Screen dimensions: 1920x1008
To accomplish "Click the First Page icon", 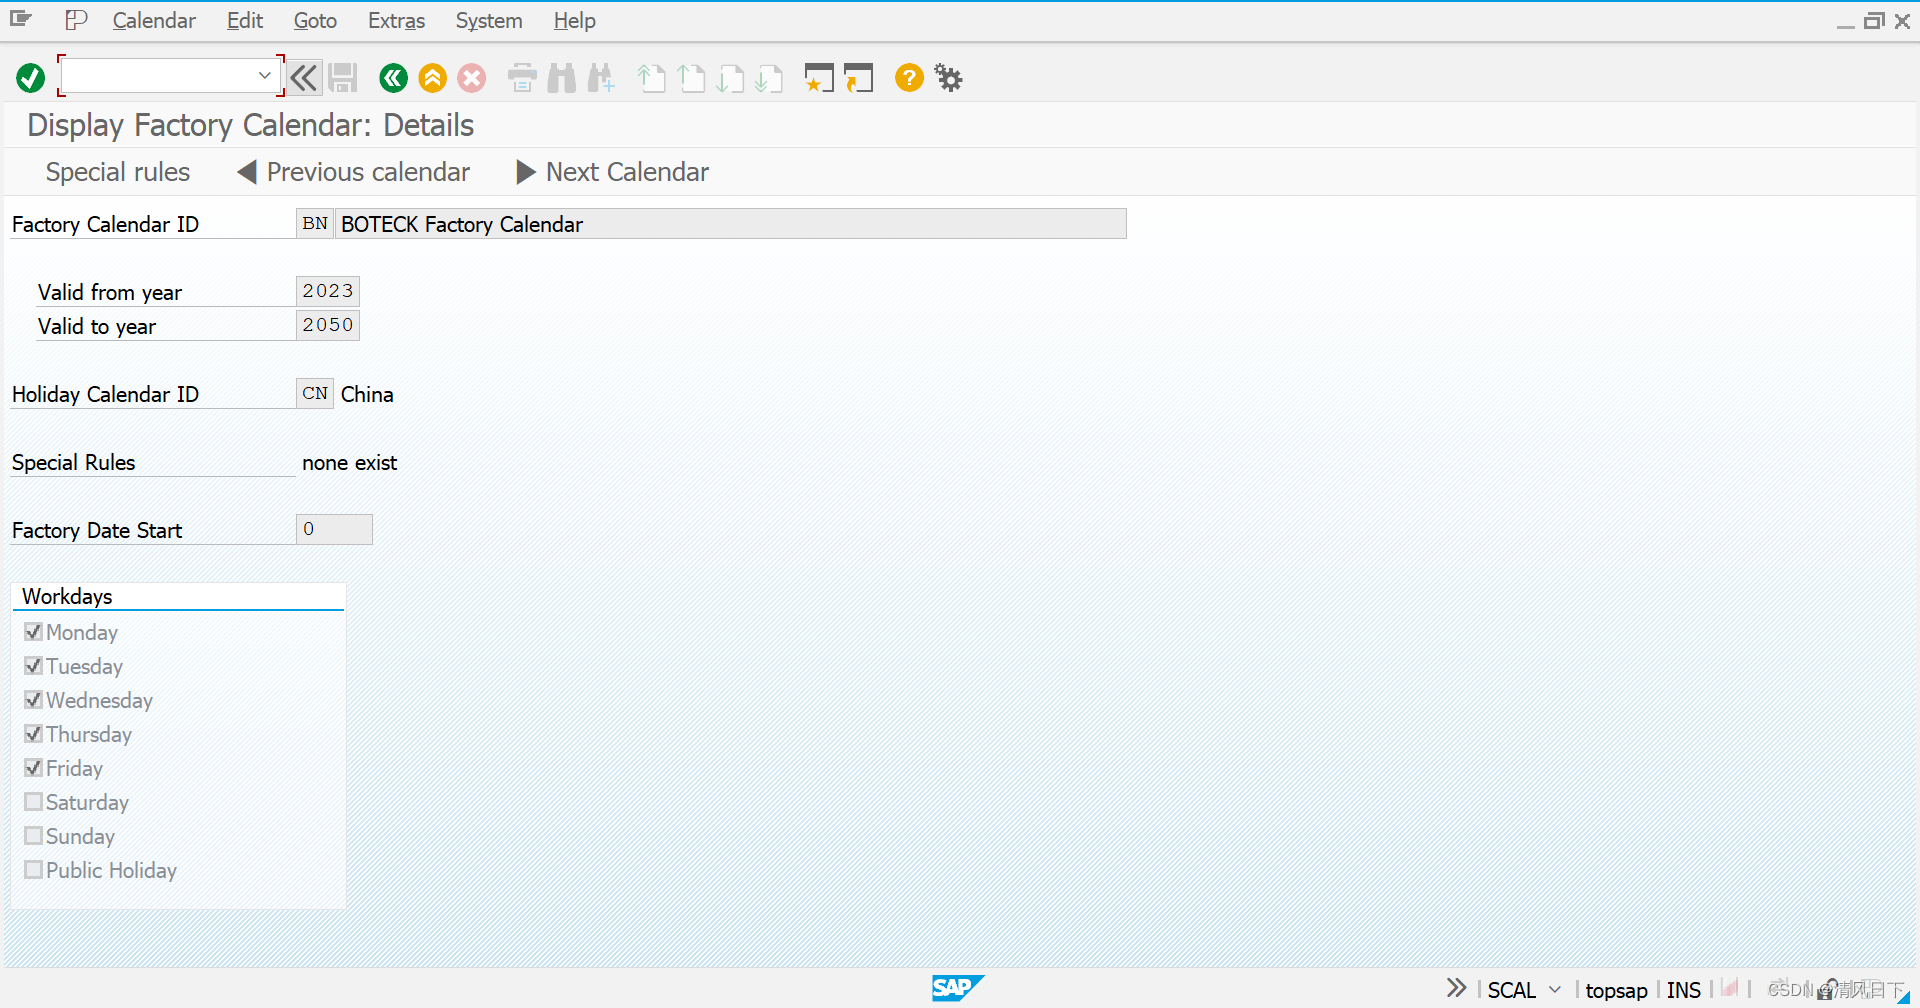I will (652, 77).
